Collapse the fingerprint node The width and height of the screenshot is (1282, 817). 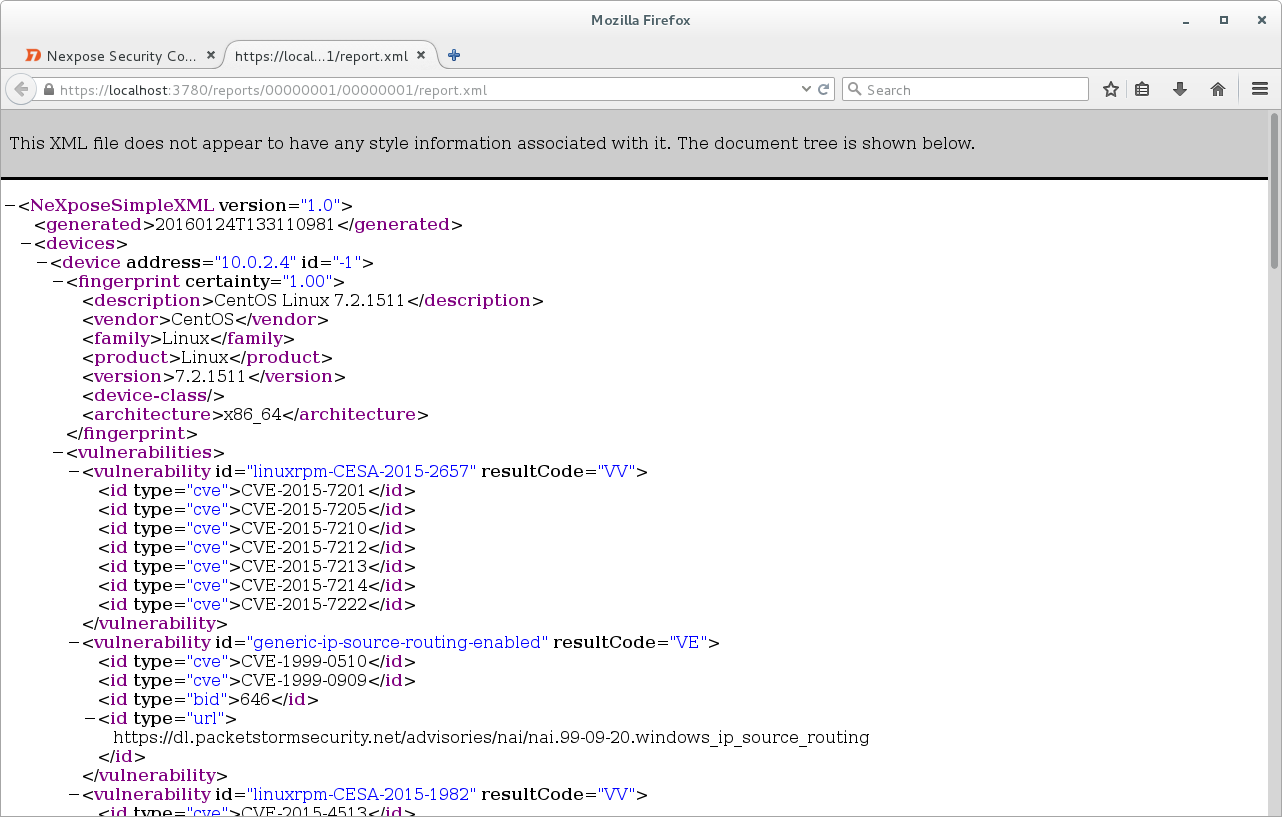pyautogui.click(x=58, y=282)
